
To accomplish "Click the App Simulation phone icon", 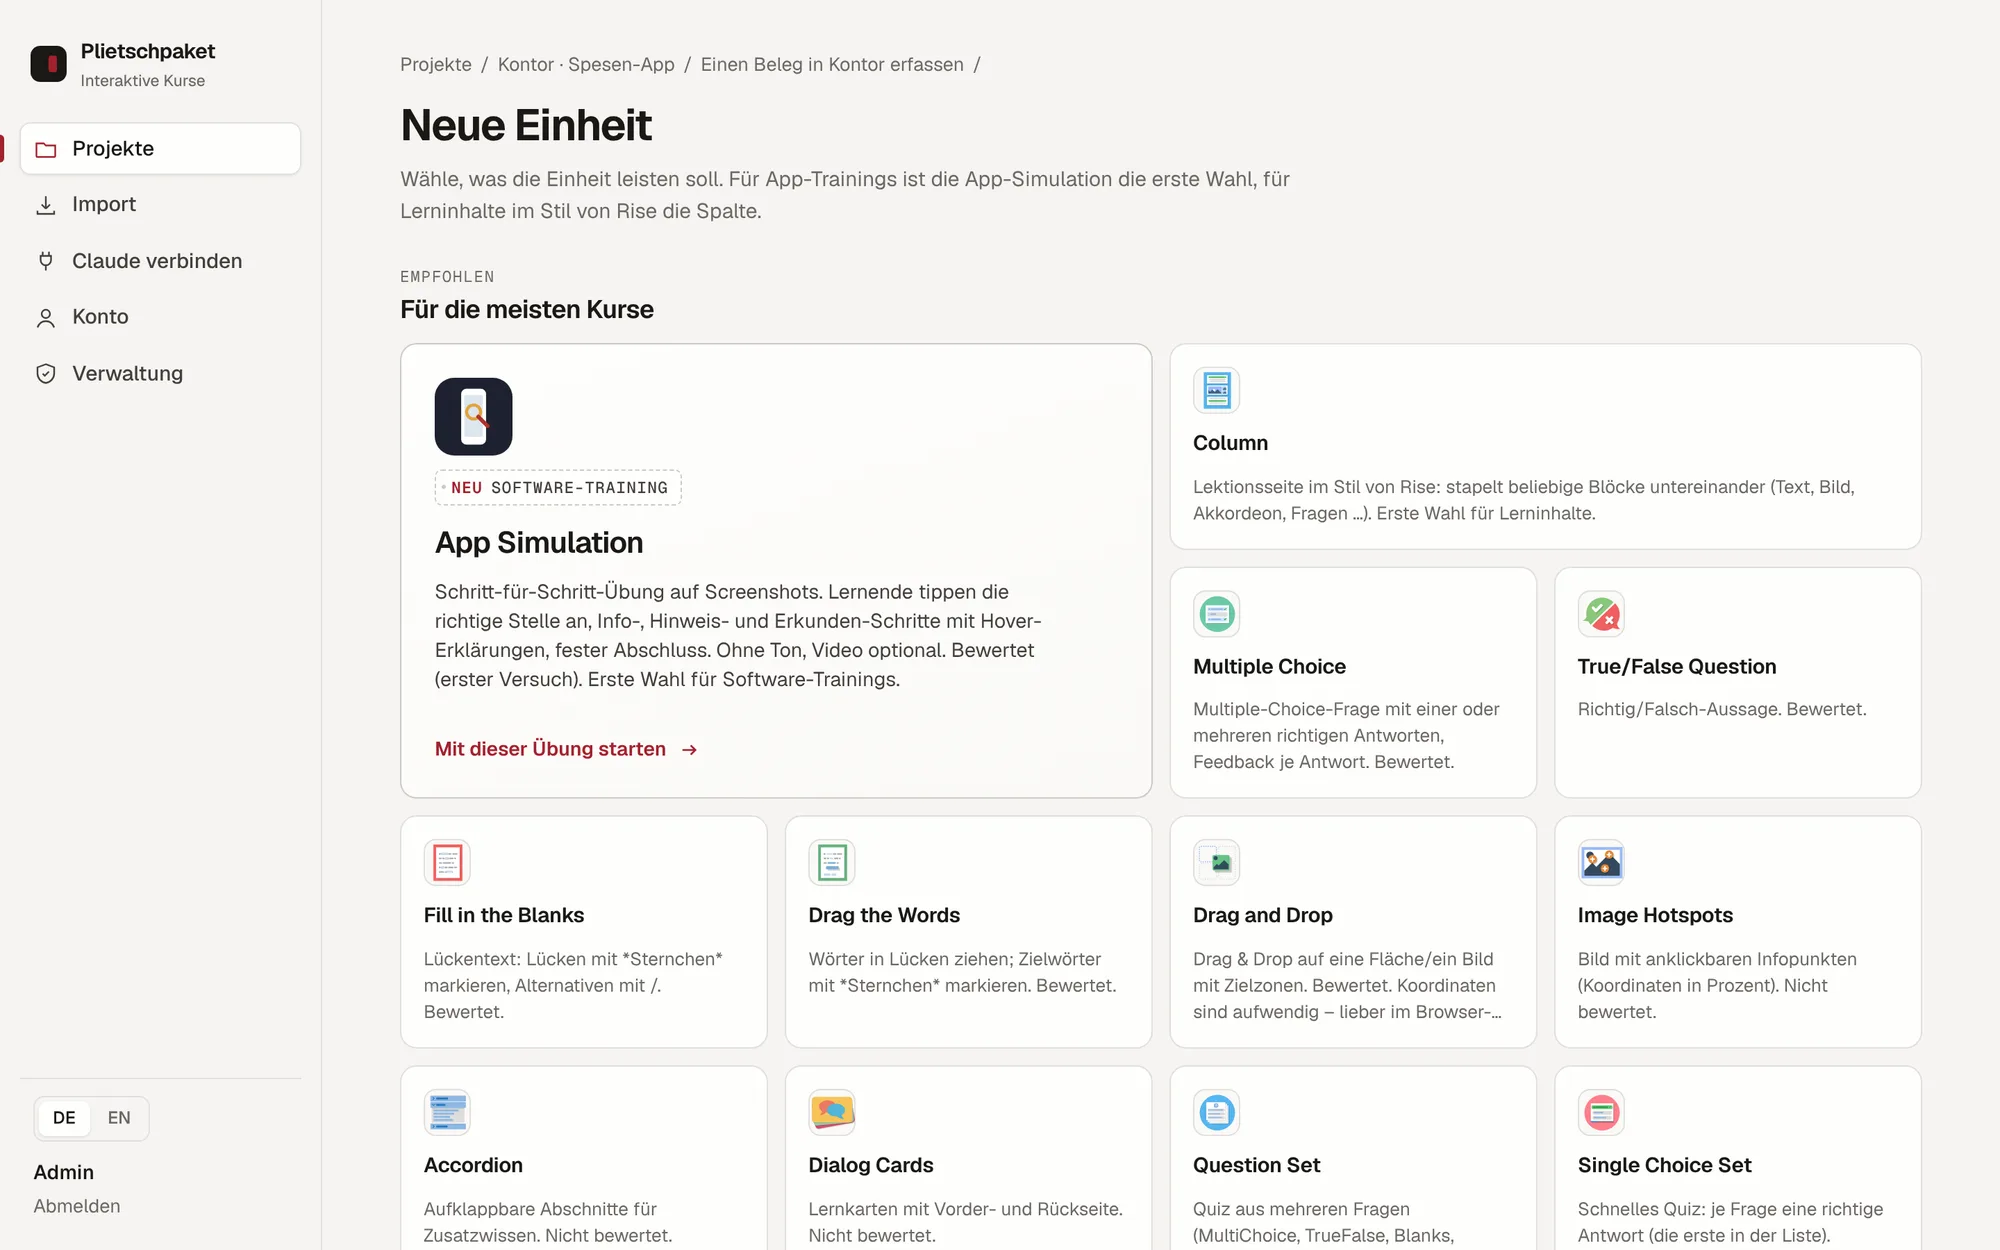I will [473, 416].
